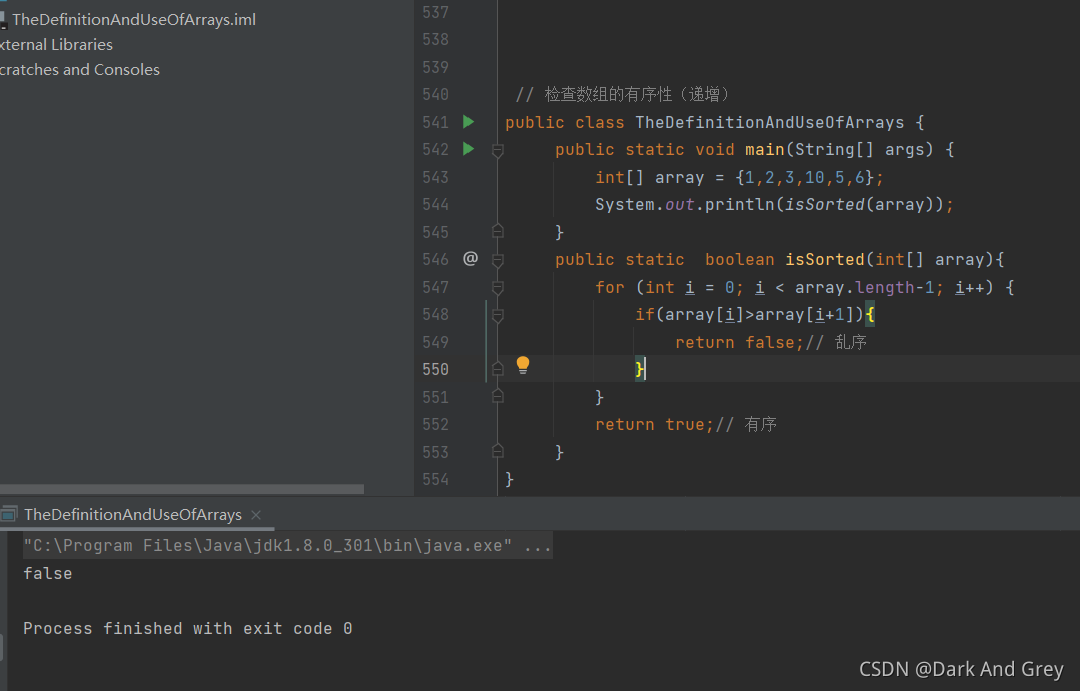Open Scratches and Consoles tree node

pyautogui.click(x=80, y=70)
